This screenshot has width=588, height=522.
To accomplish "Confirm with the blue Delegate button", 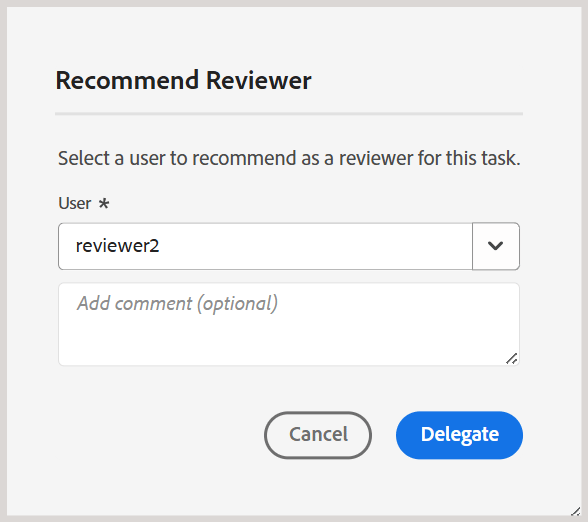I will pyautogui.click(x=459, y=435).
